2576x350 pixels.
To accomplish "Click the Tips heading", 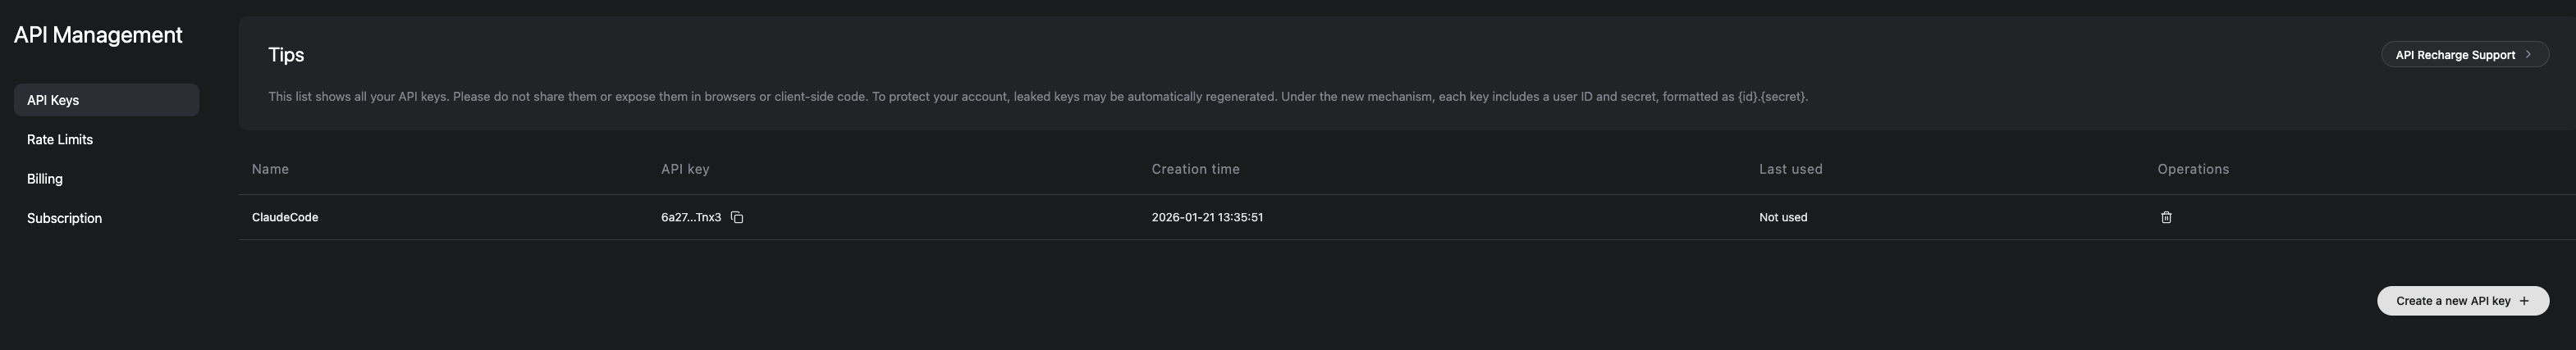I will [286, 55].
